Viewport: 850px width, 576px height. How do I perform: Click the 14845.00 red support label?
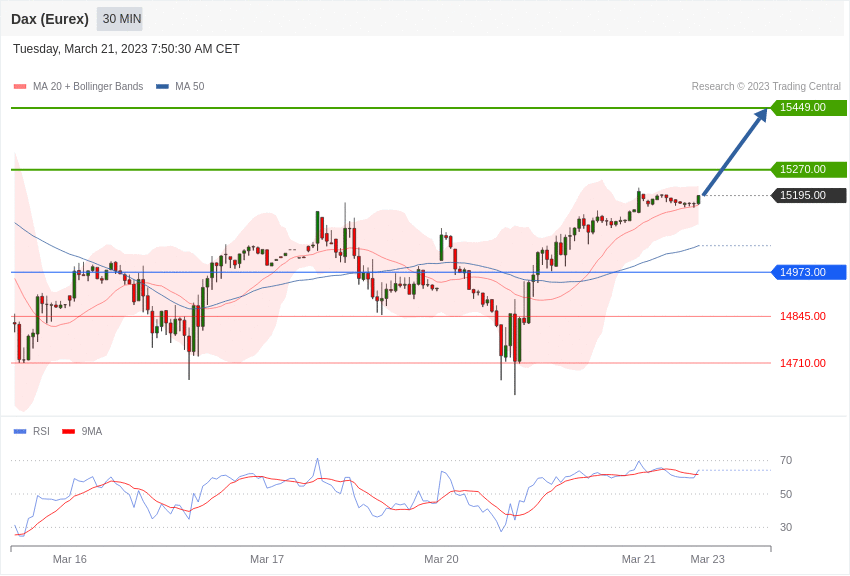tap(803, 316)
